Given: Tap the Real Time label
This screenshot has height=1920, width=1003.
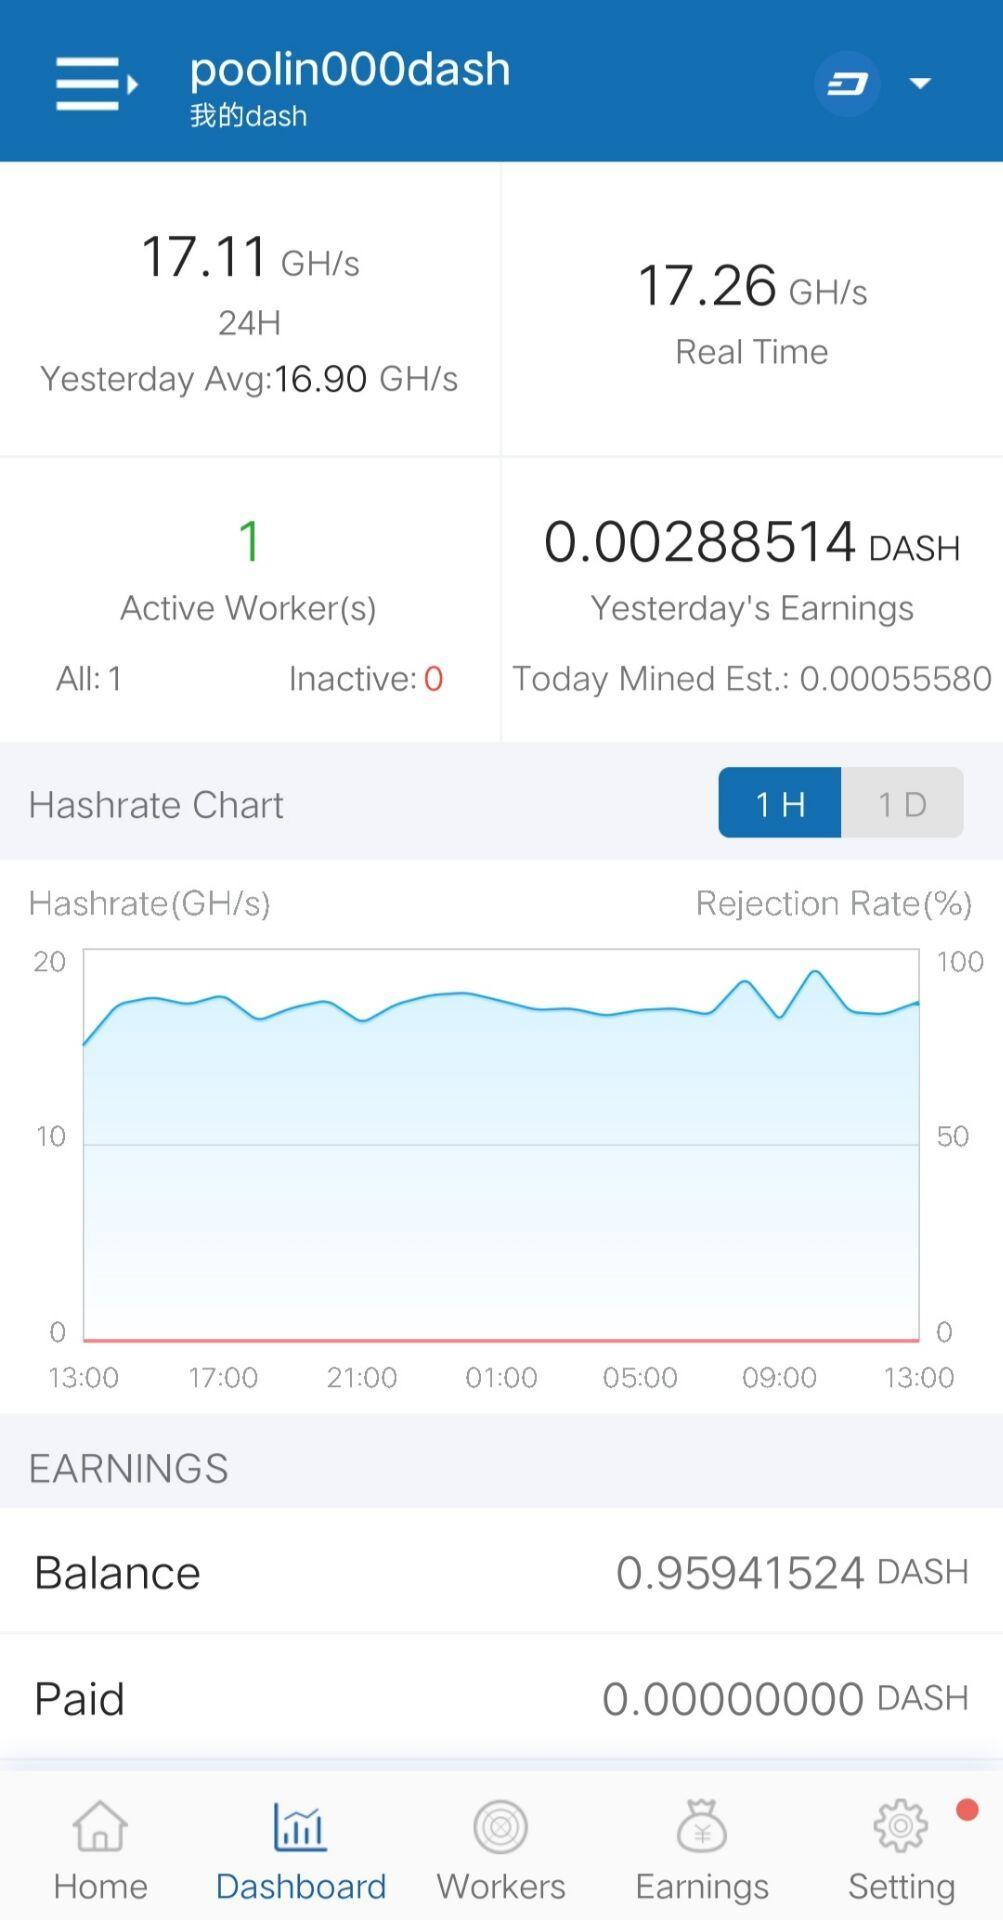Looking at the screenshot, I should (752, 352).
